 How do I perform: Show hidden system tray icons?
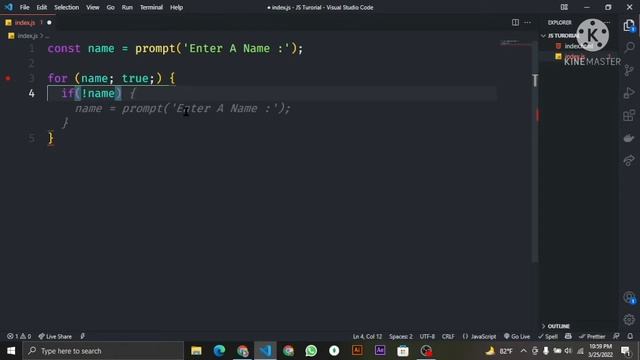[x=524, y=351]
